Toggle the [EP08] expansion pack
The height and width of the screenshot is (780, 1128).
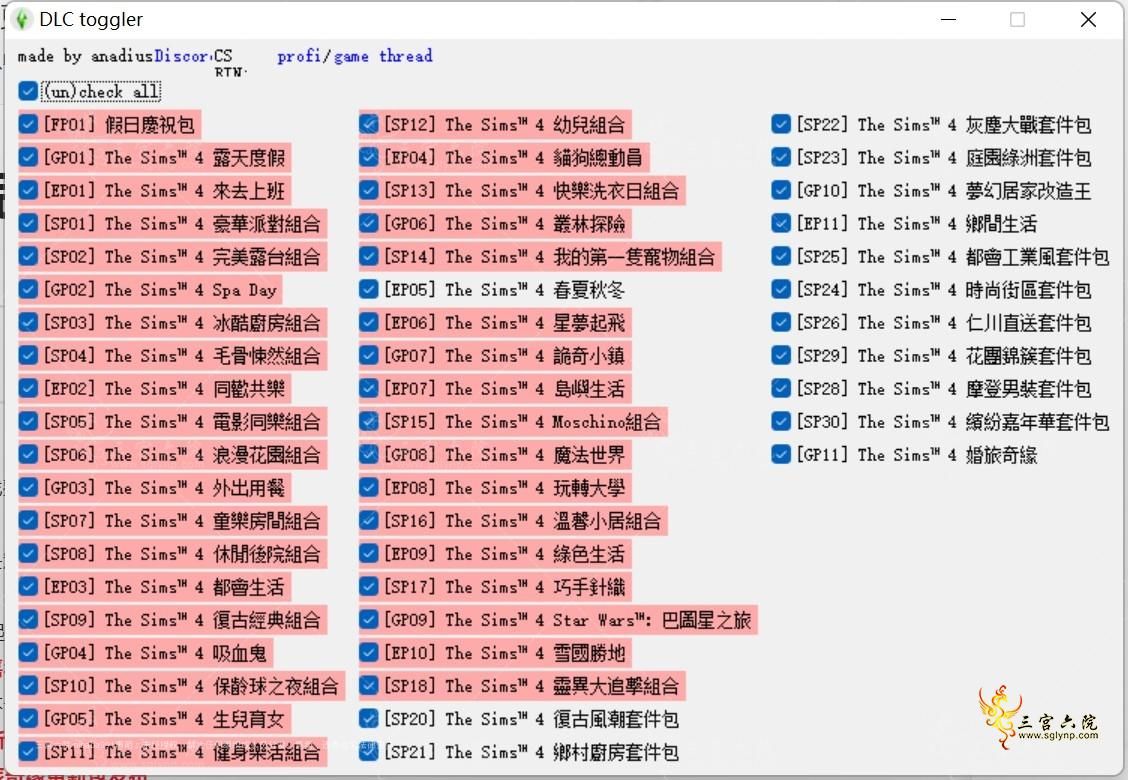pyautogui.click(x=368, y=489)
